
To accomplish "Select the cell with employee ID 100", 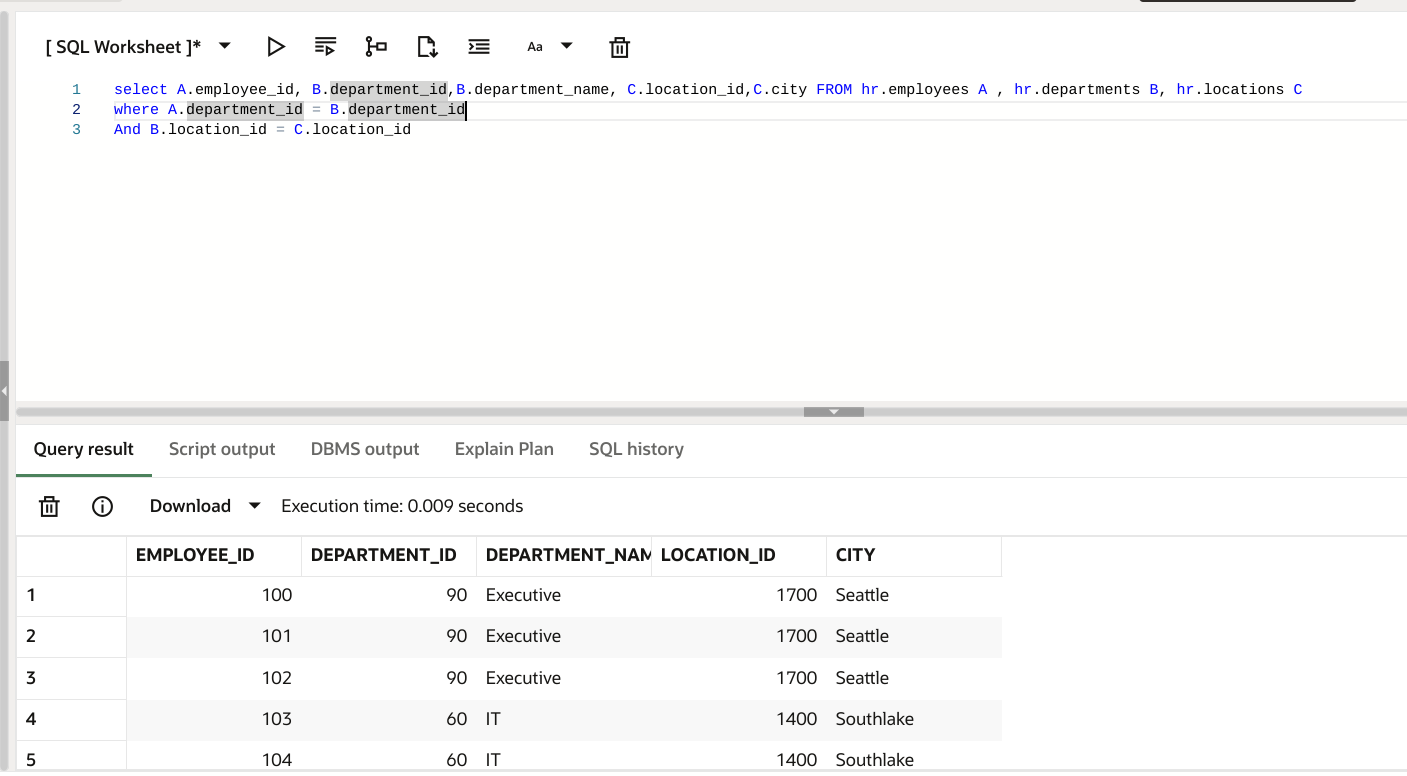I will [x=214, y=595].
